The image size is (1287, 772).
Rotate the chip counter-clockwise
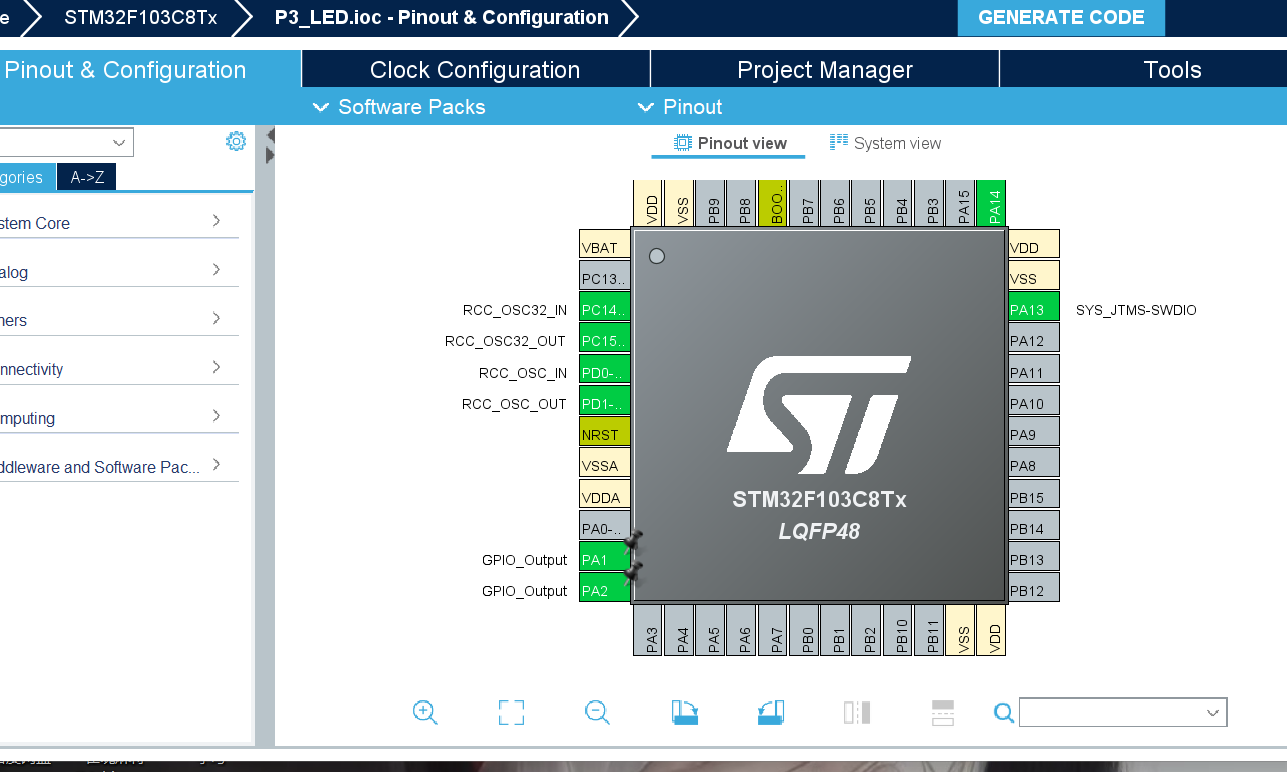770,712
